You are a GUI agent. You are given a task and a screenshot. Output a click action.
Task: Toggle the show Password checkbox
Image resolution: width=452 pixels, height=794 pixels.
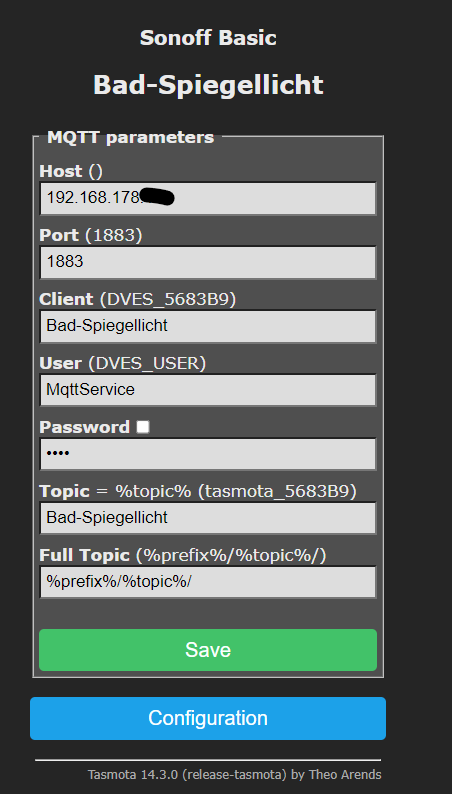tap(143, 427)
